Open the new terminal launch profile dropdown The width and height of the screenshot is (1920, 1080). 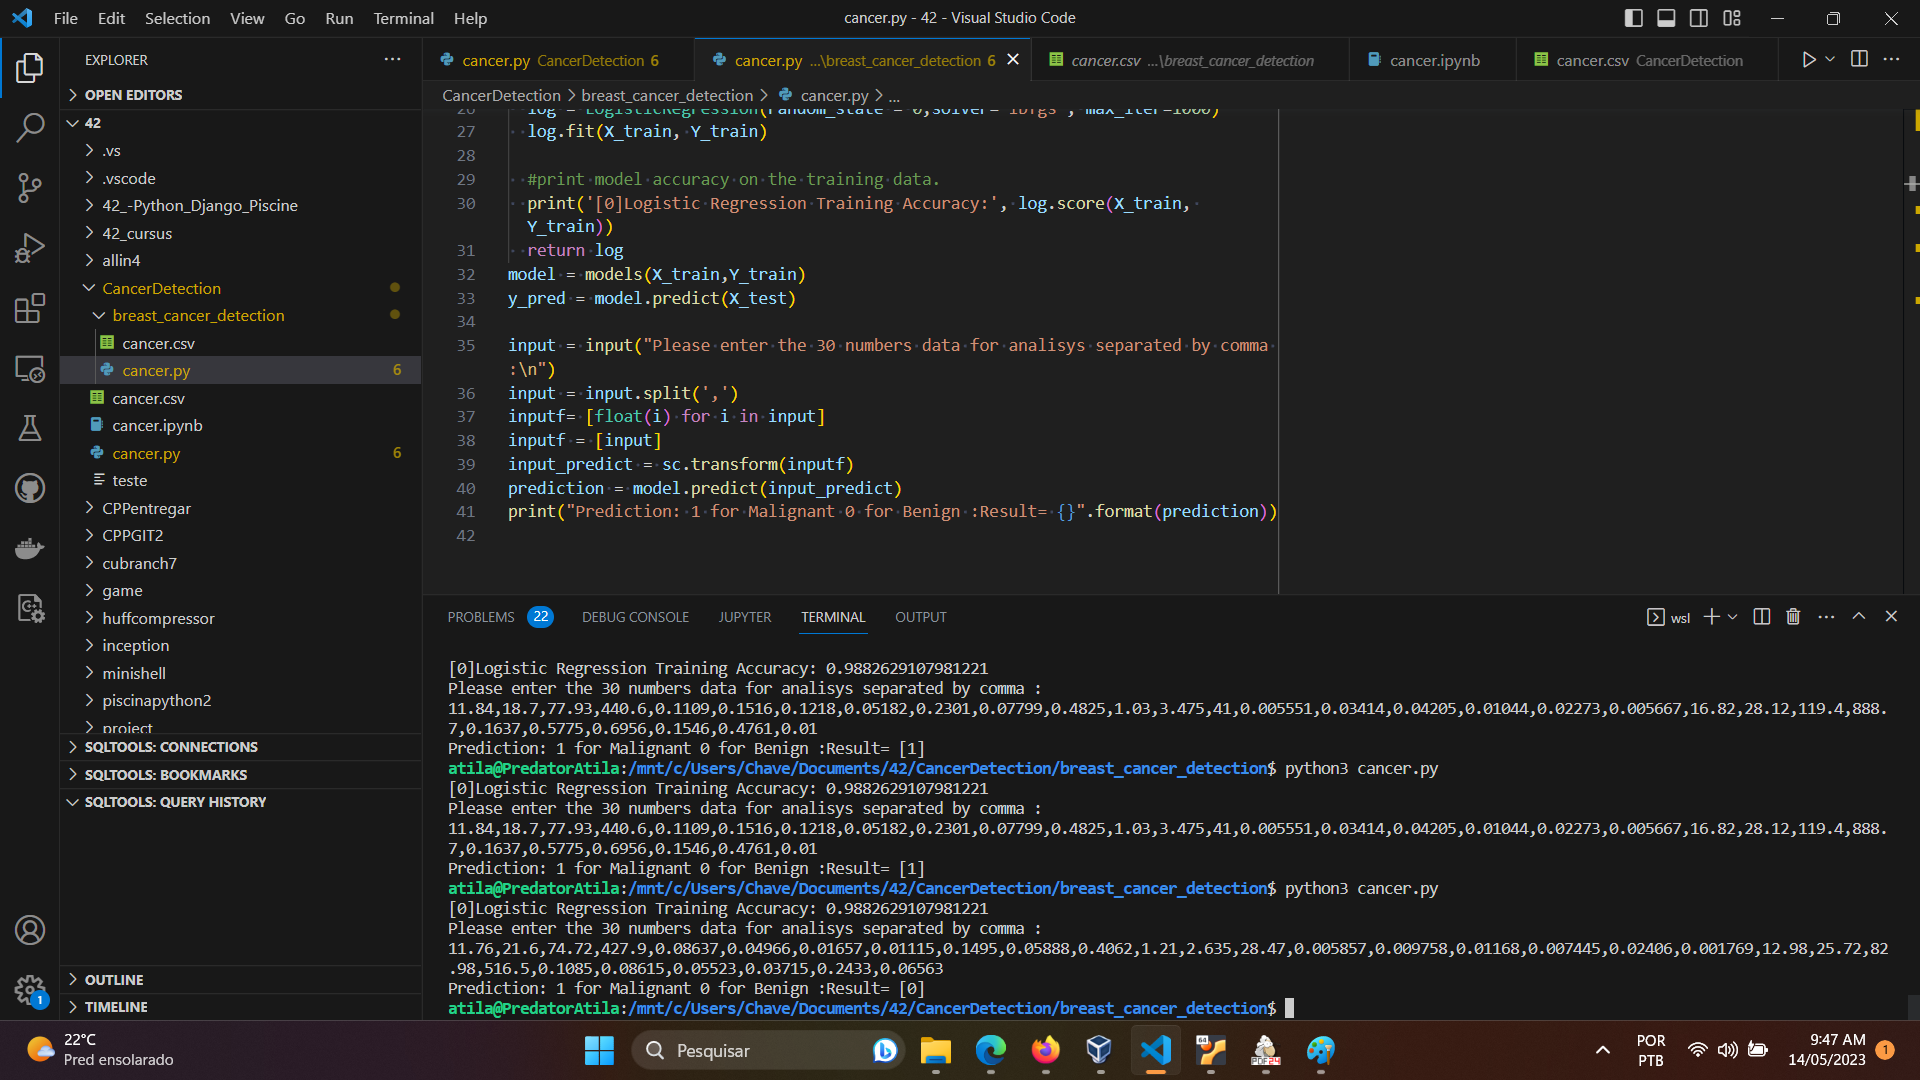1733,617
